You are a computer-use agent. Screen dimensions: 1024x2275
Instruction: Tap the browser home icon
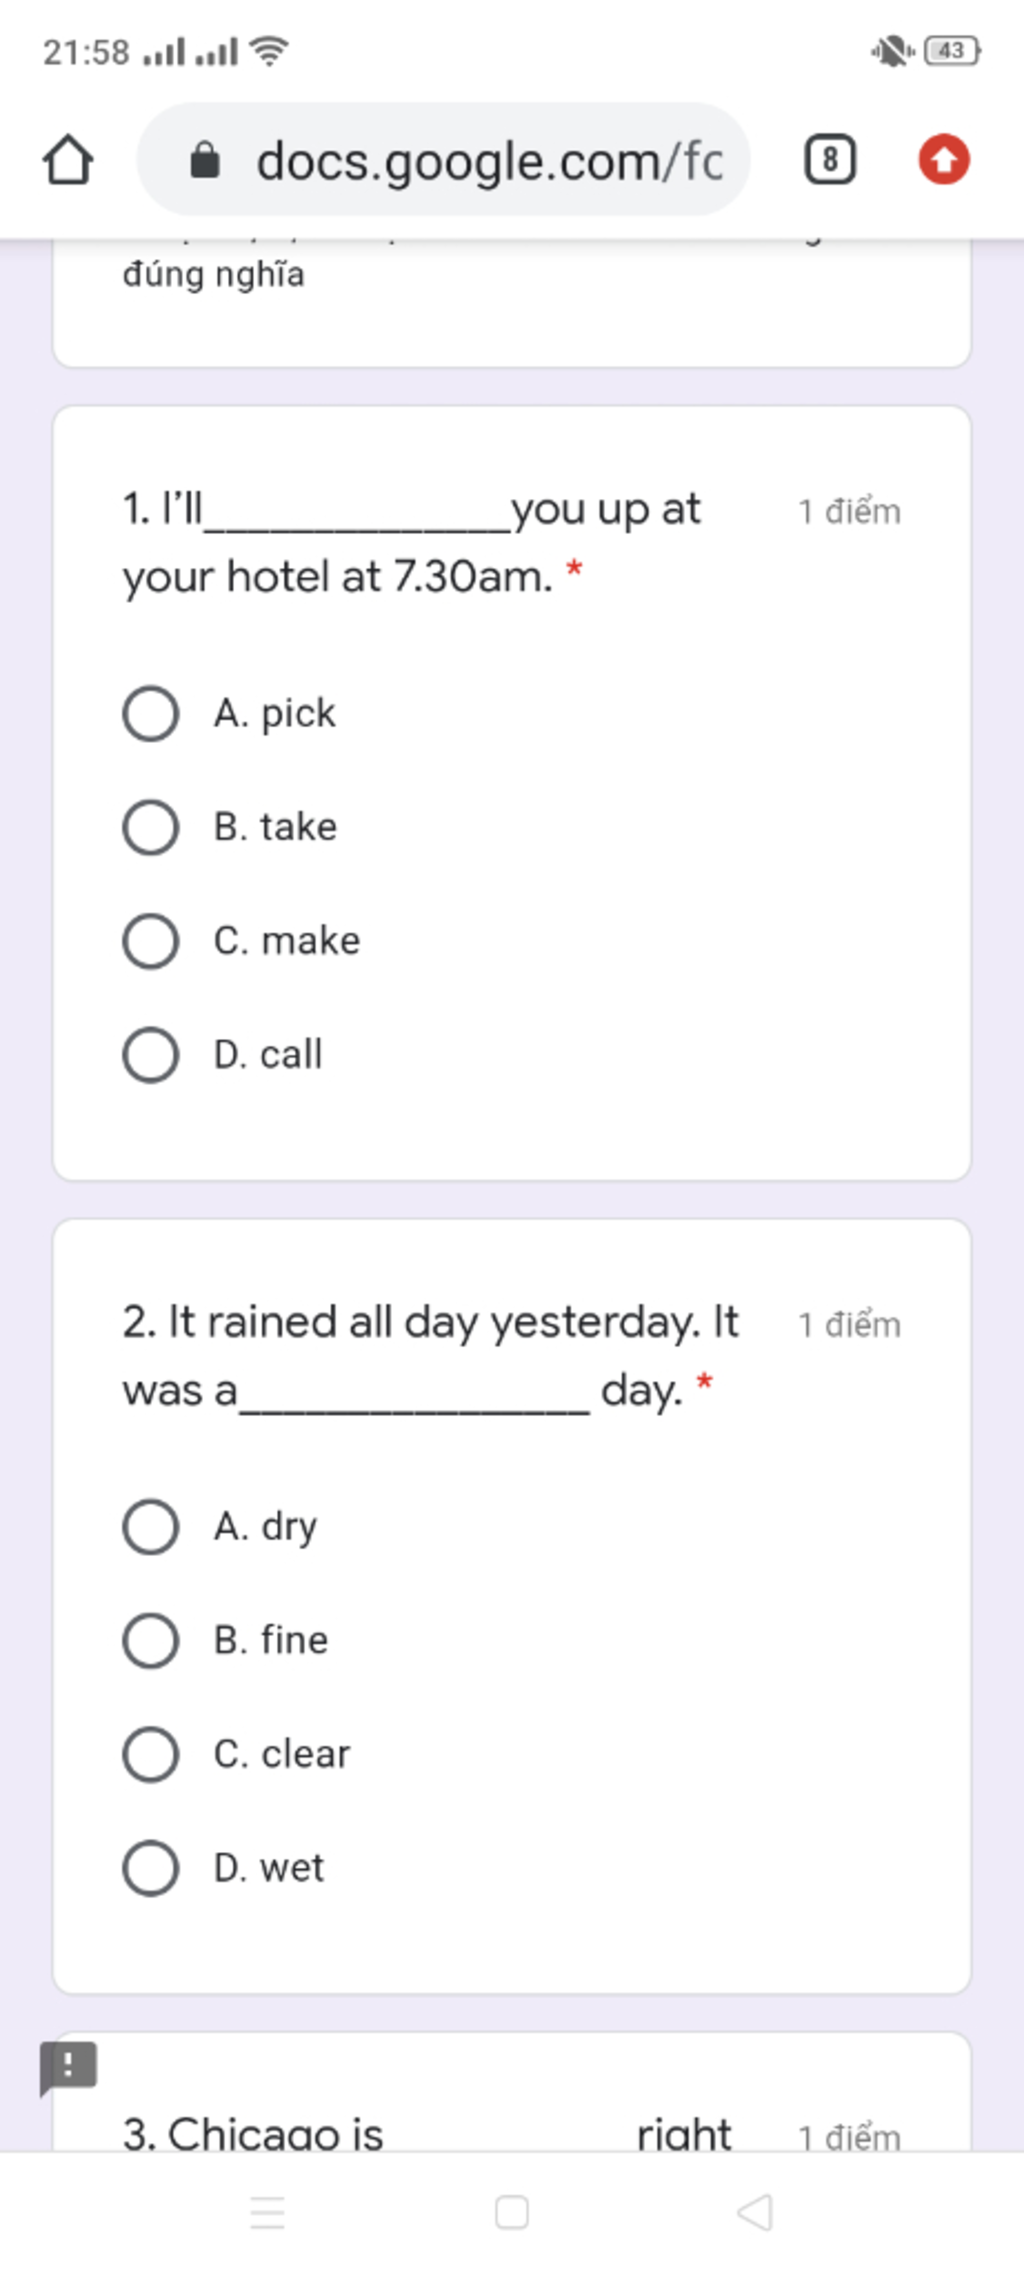click(68, 160)
